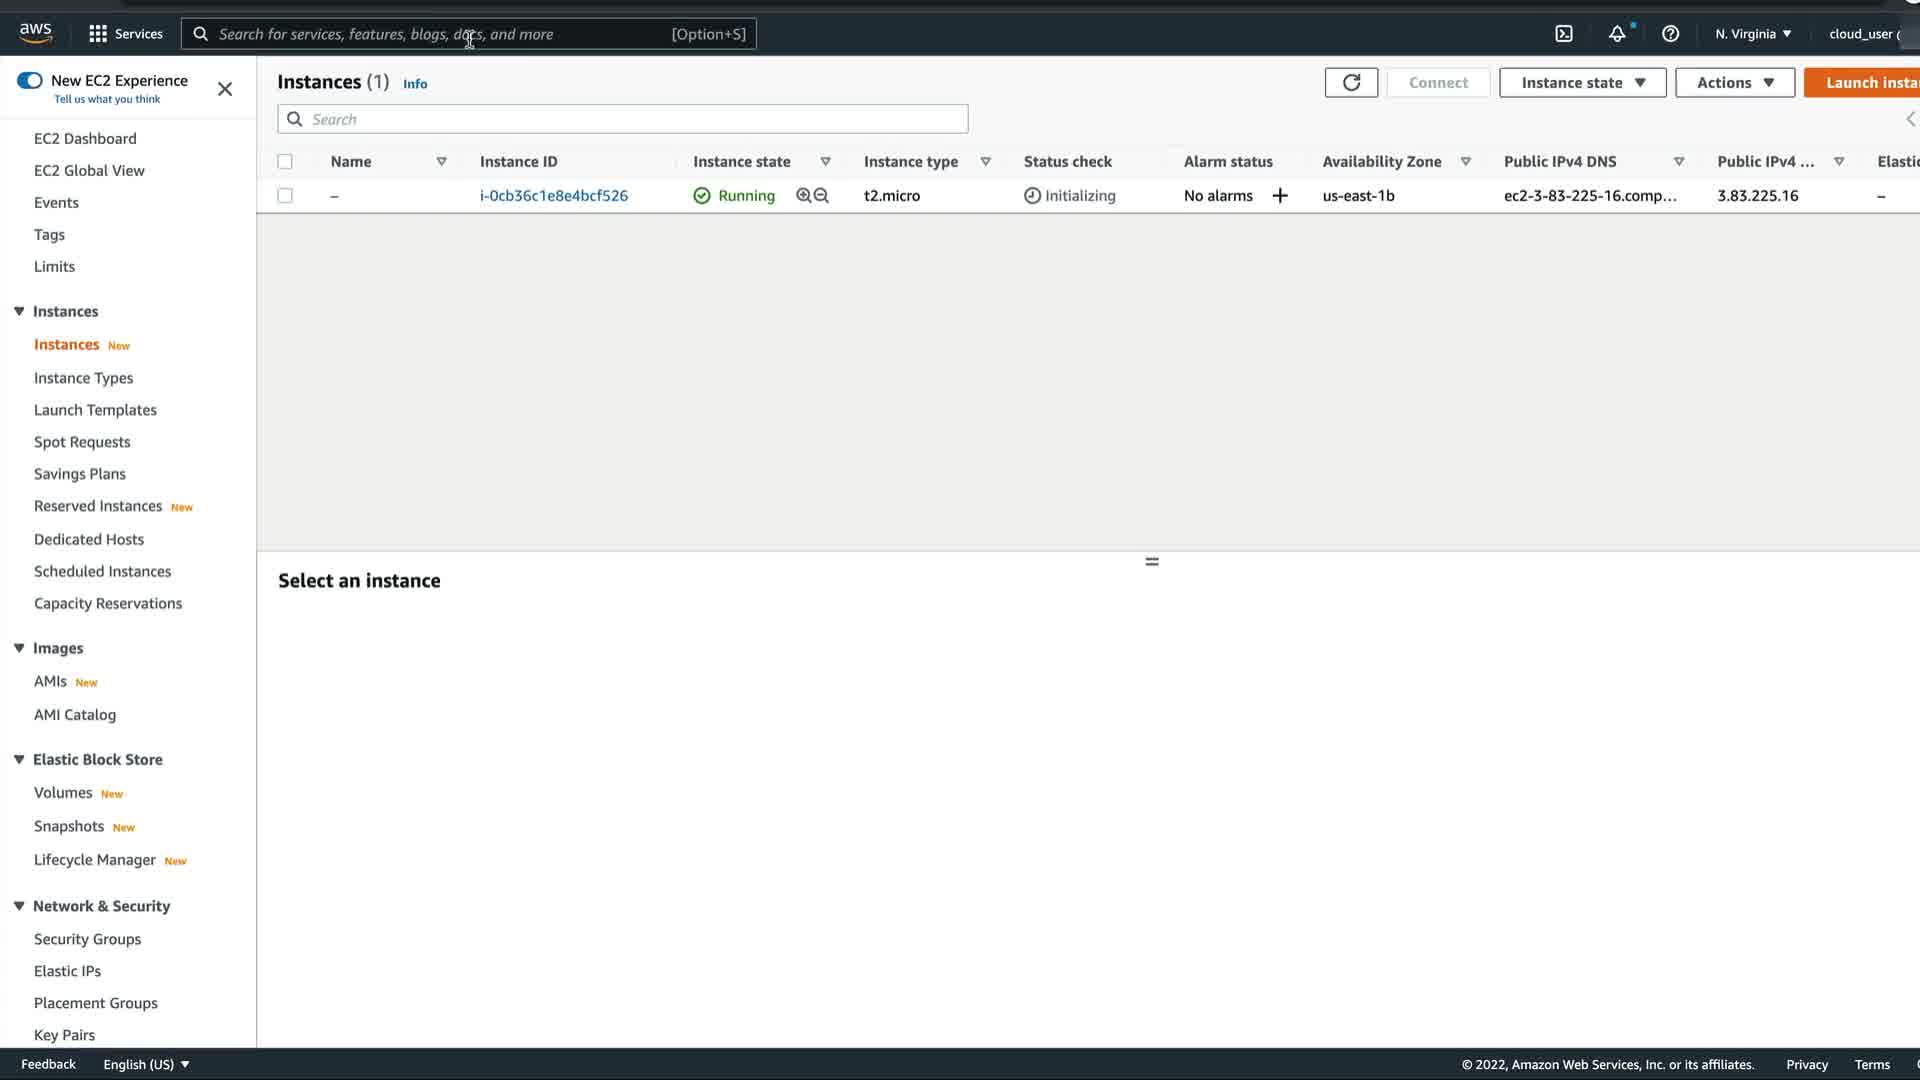Open AWS CloudShell from the top bar
This screenshot has height=1080, width=1920.
click(1564, 34)
